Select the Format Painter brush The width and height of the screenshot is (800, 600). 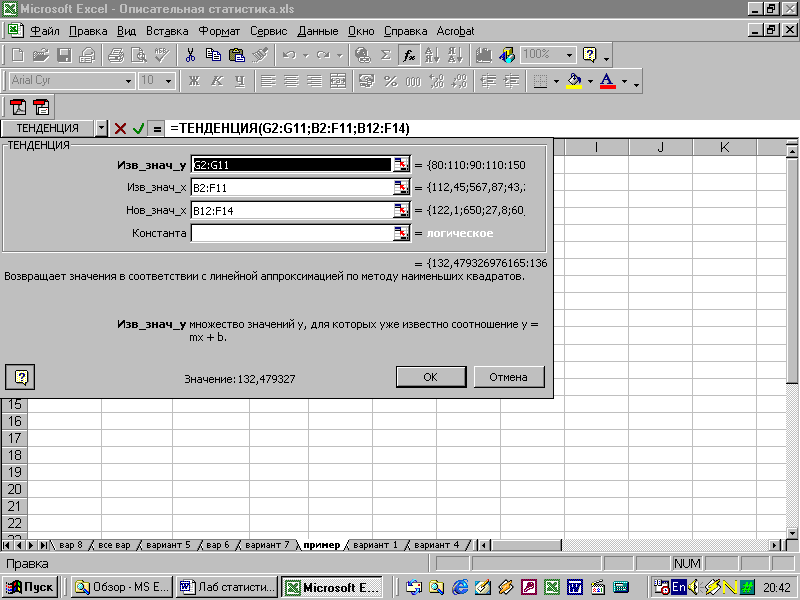(x=260, y=55)
